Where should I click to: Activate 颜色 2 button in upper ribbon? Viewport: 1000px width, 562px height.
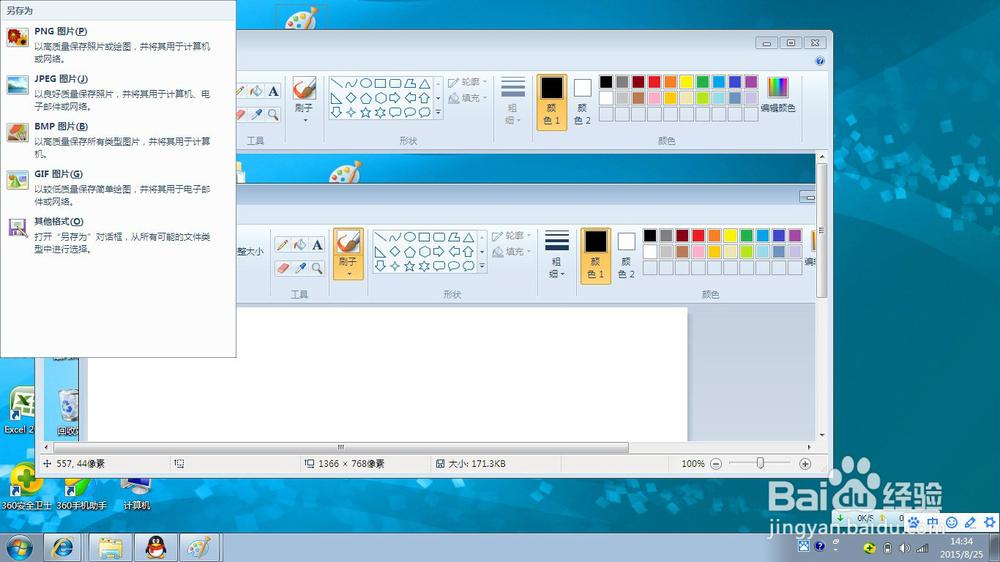click(x=582, y=102)
